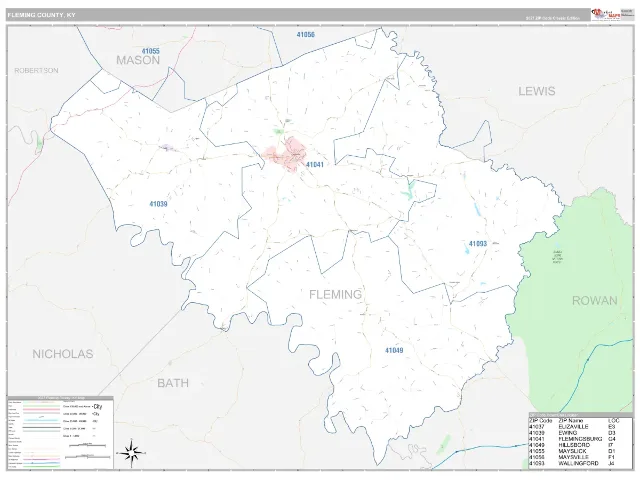Click 41037 in the ZIP table

[536, 427]
